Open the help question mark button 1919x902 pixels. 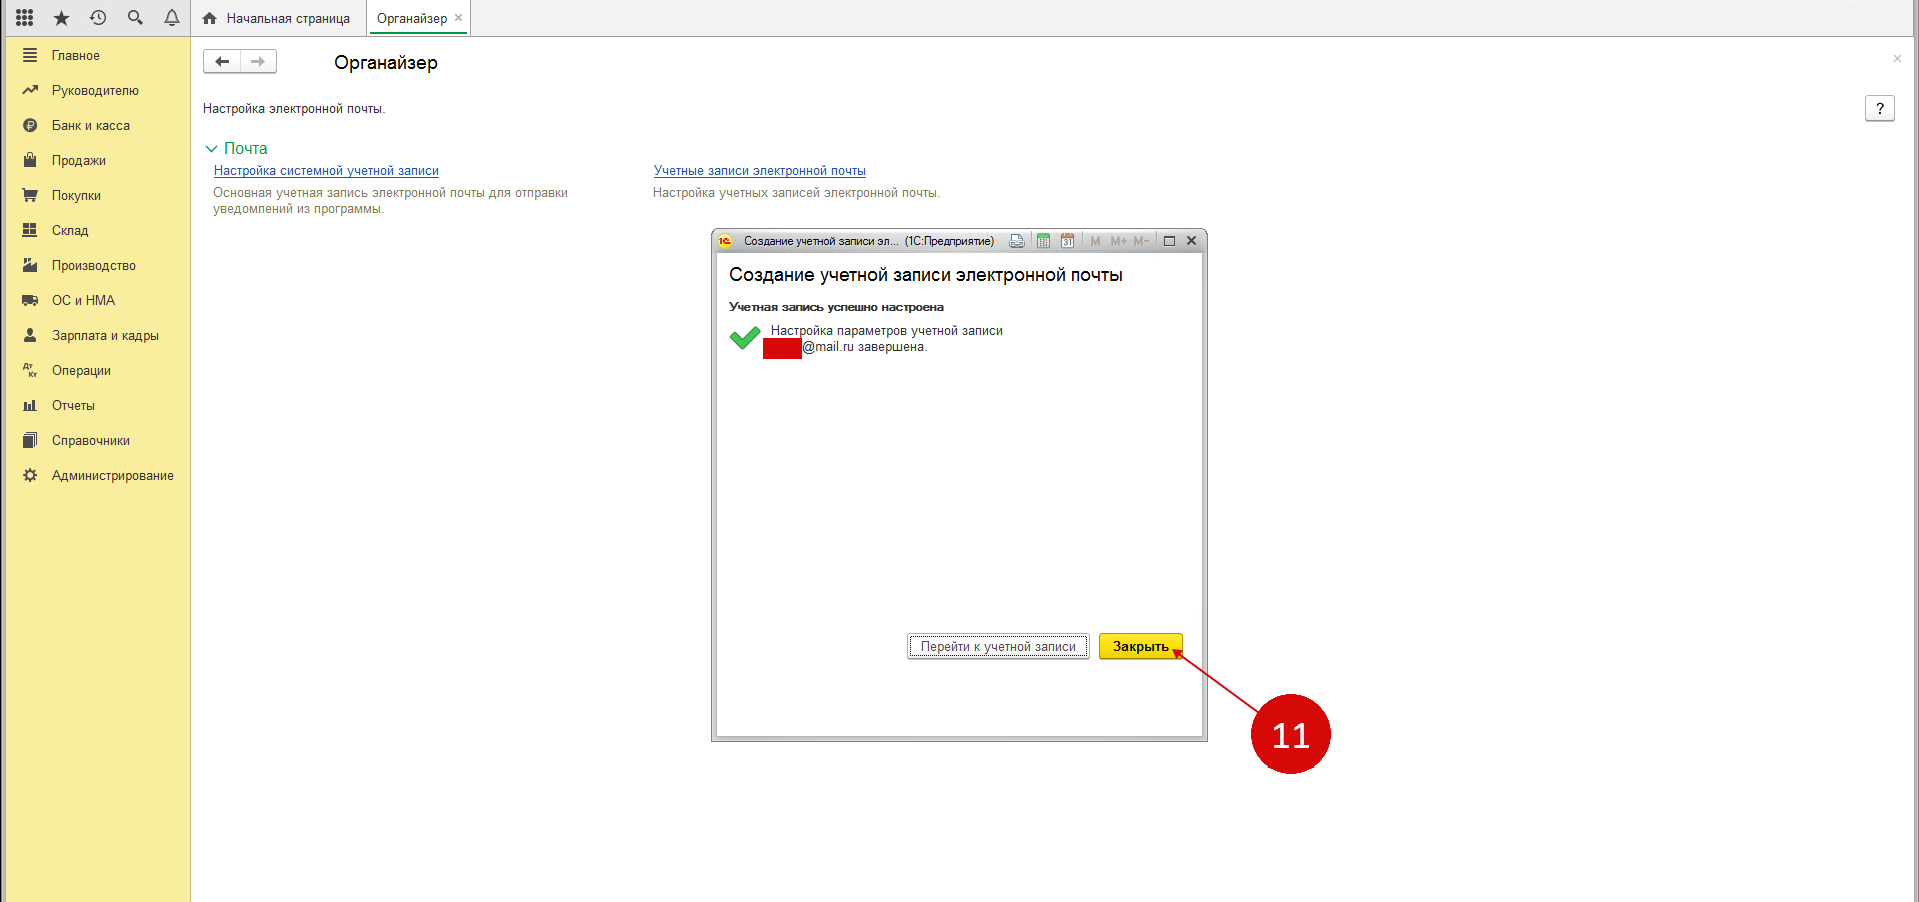pyautogui.click(x=1880, y=108)
